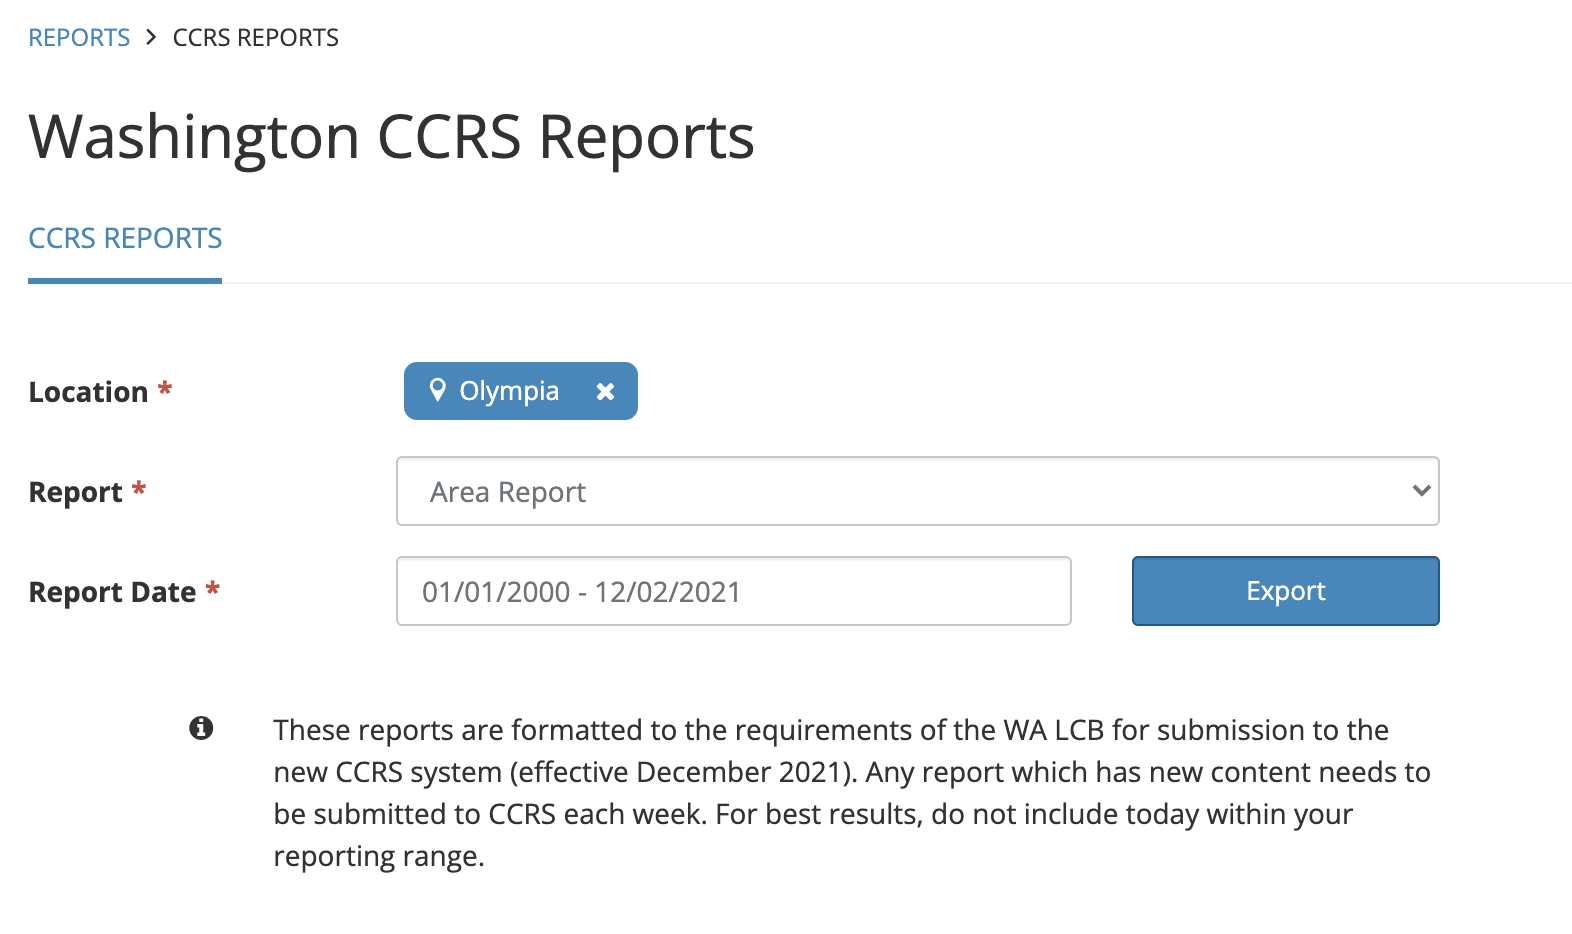The image size is (1572, 934).
Task: Switch to the CCRS REPORTS tab
Action: pos(125,239)
